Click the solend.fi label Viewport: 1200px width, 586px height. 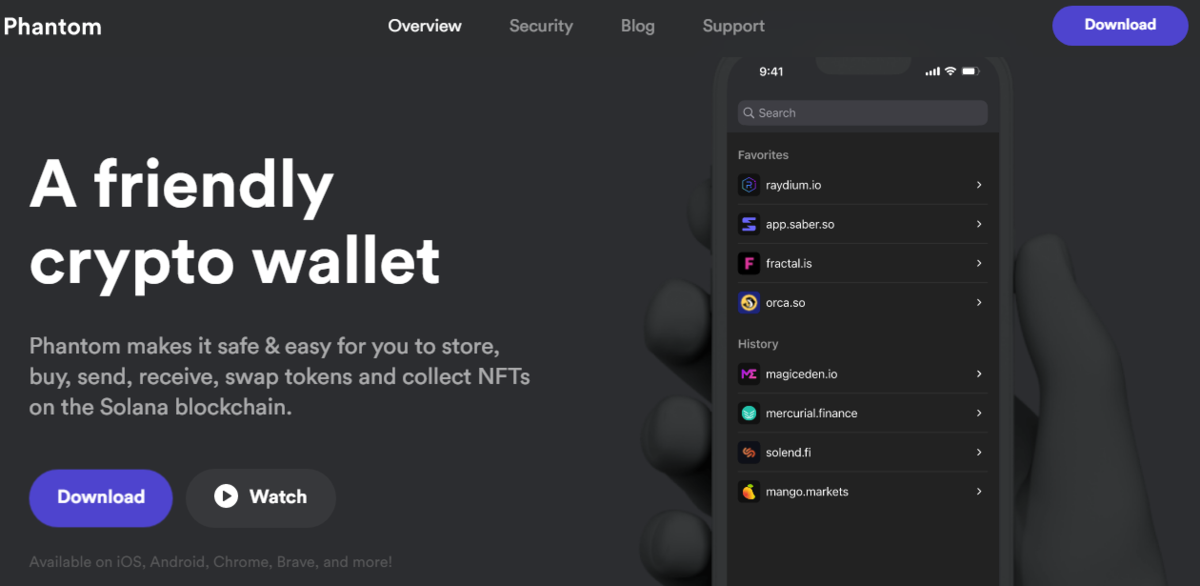789,452
